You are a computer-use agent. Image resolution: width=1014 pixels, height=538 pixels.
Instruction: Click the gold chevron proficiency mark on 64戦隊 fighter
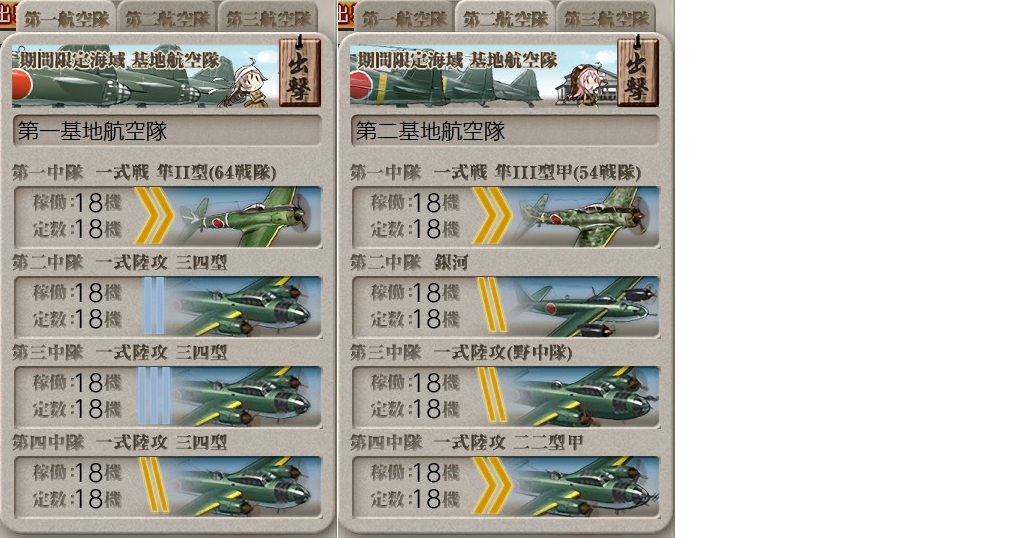[154, 216]
